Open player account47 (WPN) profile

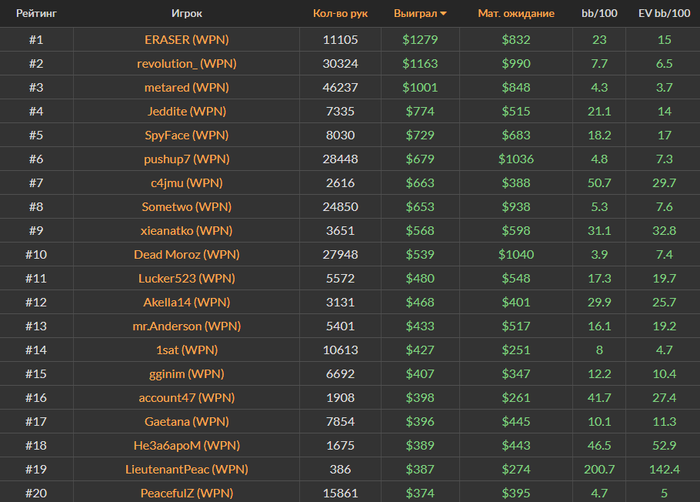click(x=187, y=398)
